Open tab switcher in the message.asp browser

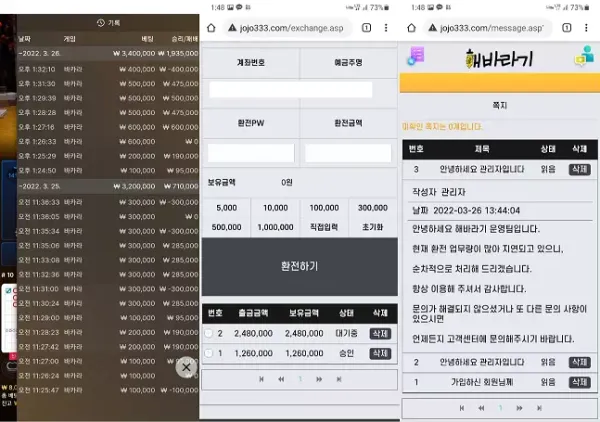[x=567, y=28]
